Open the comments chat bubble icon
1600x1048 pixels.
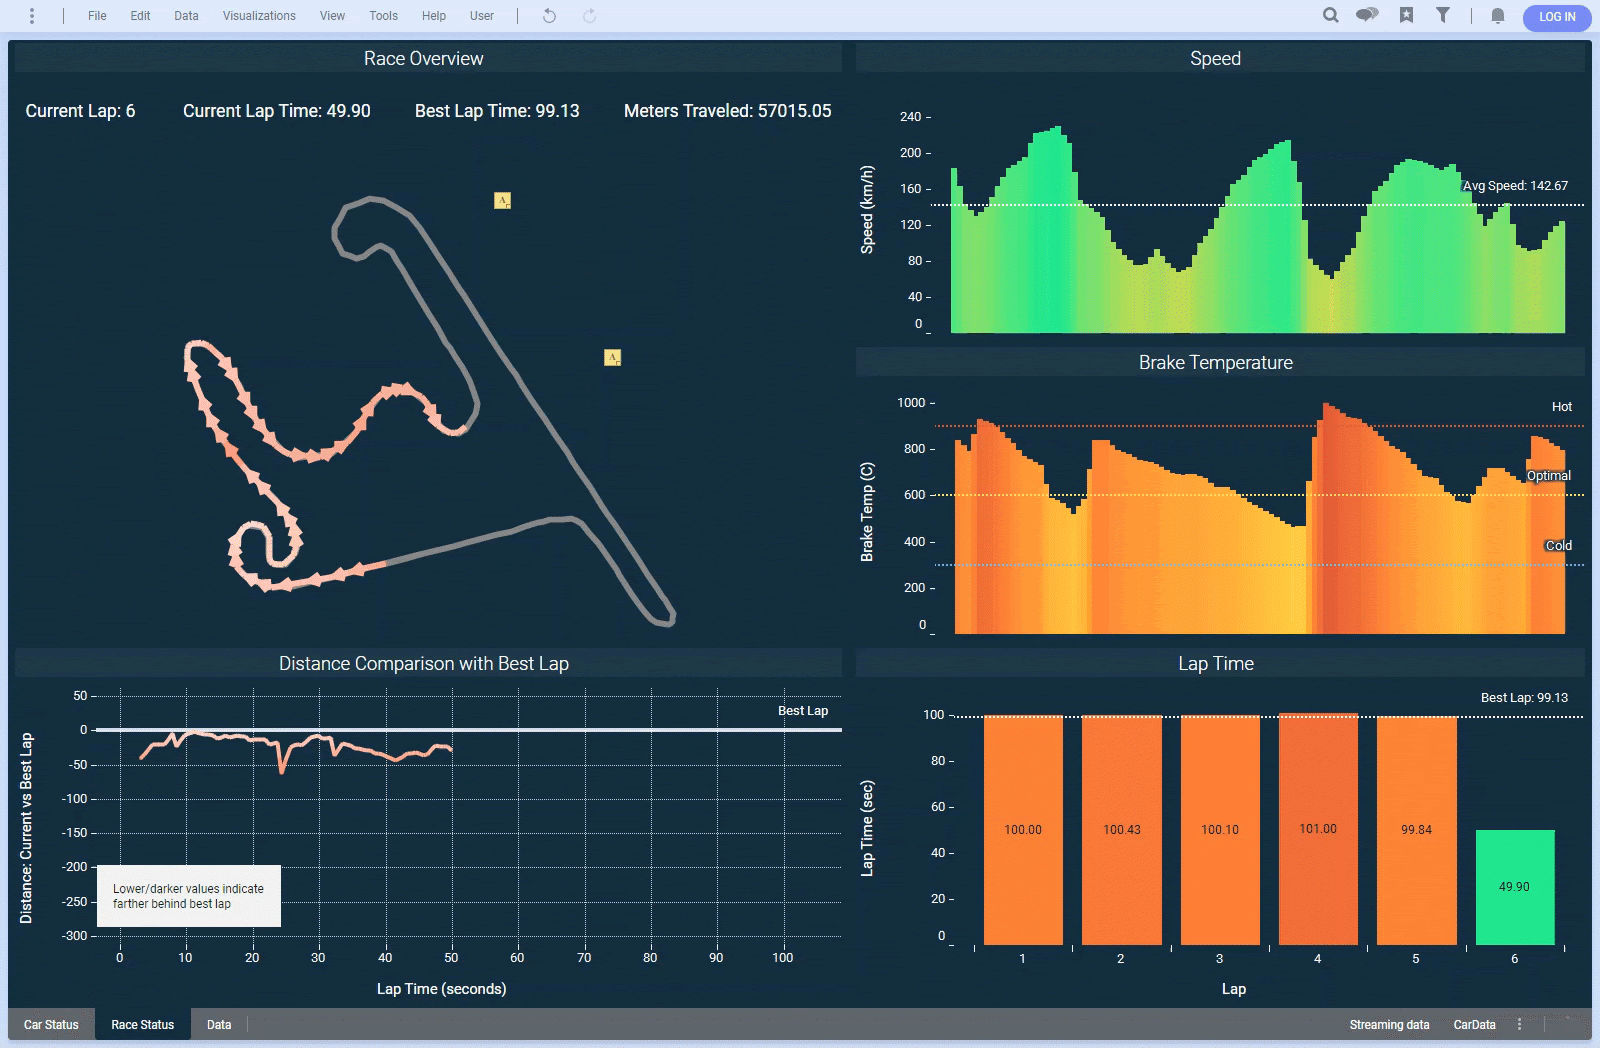[x=1367, y=15]
